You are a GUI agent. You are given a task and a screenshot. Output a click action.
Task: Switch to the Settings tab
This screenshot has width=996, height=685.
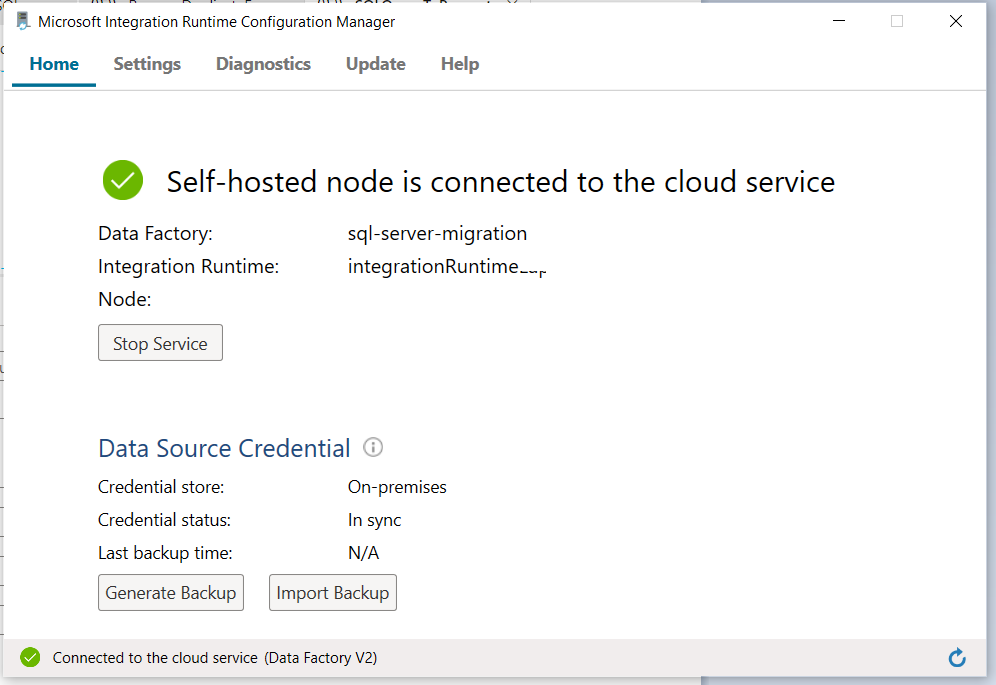[x=147, y=64]
